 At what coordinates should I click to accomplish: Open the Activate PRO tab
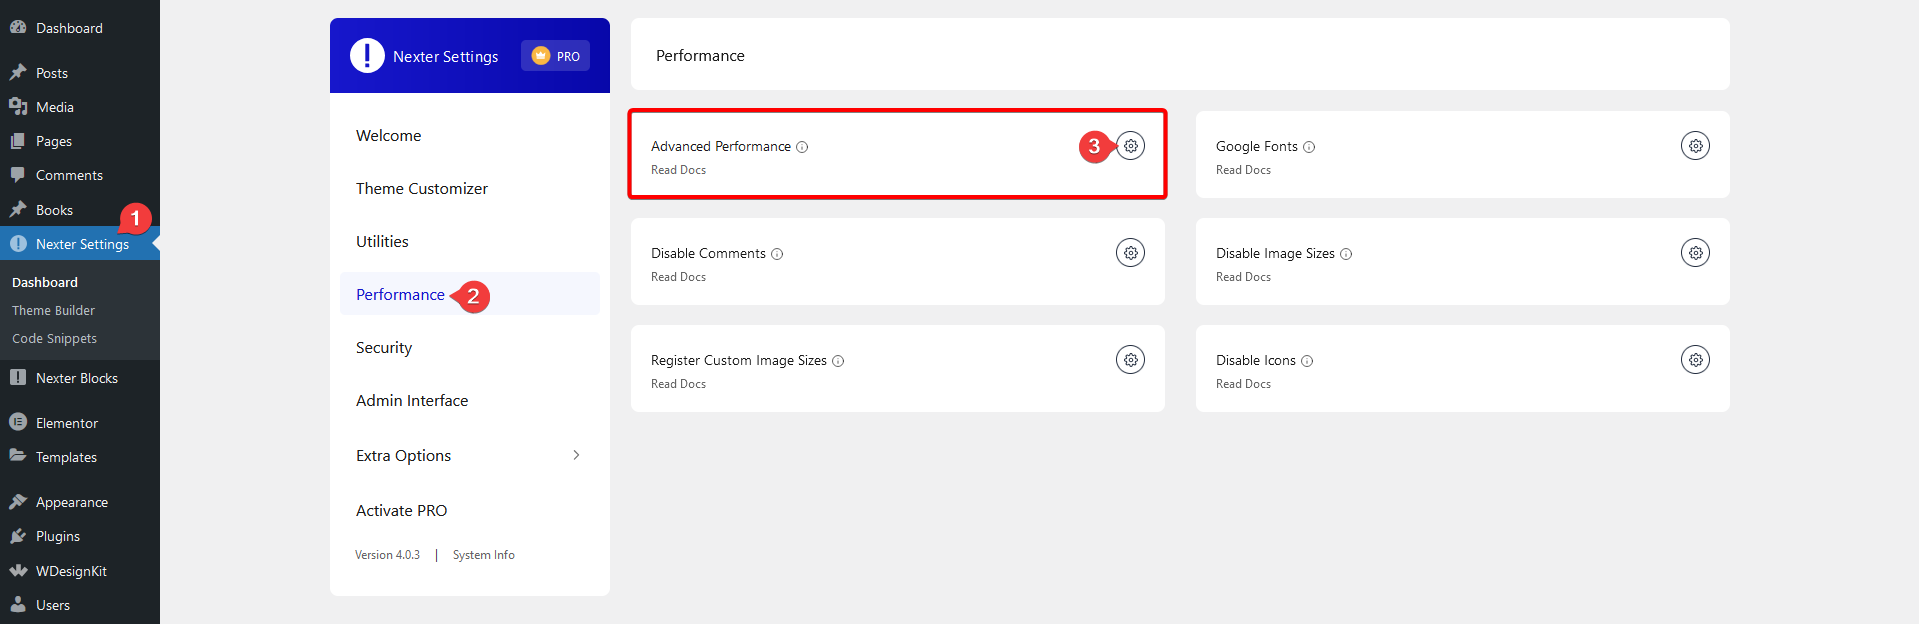(470, 511)
